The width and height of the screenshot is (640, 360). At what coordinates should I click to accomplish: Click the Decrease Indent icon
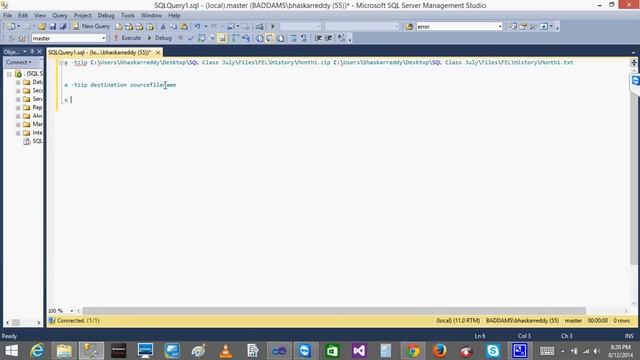(318, 38)
